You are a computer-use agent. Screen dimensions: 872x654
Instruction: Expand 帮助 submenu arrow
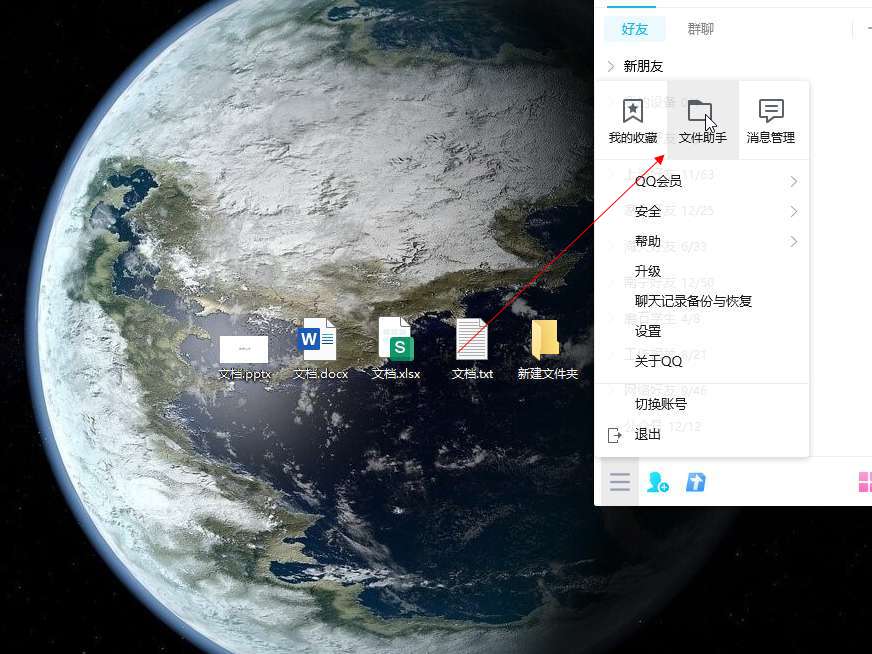[x=794, y=241]
